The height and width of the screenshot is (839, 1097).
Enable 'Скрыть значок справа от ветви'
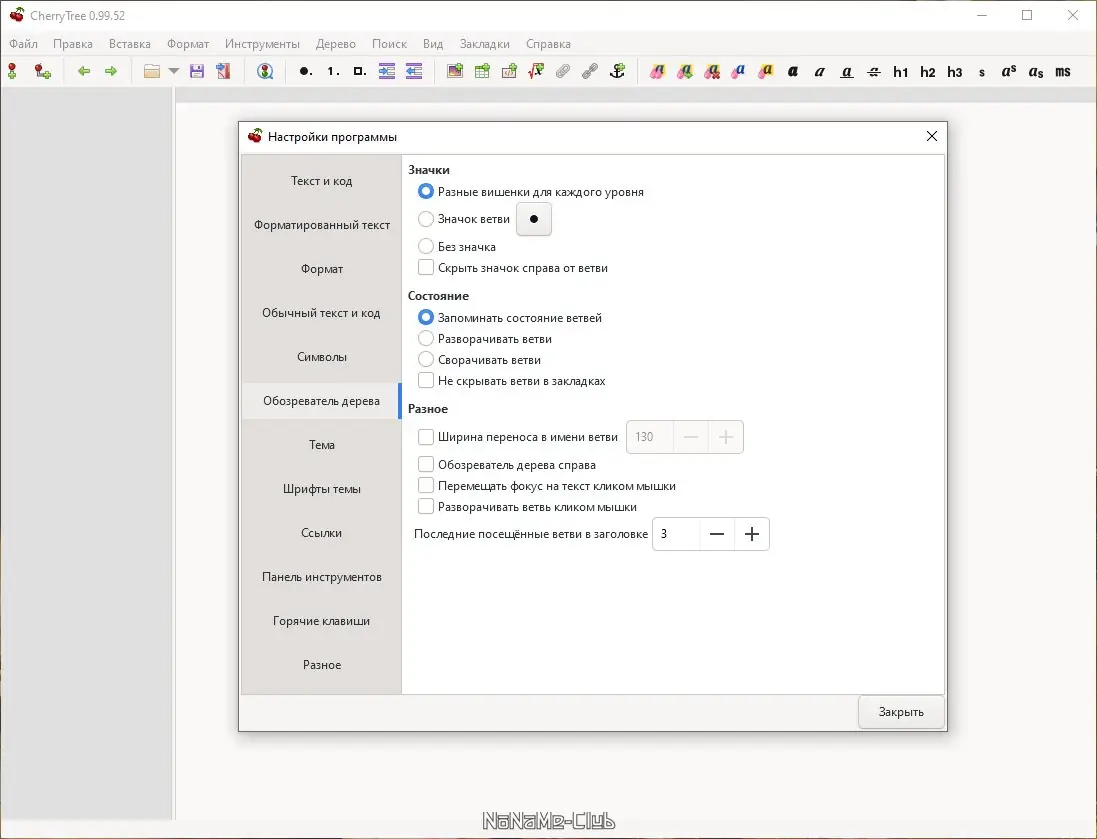425,267
